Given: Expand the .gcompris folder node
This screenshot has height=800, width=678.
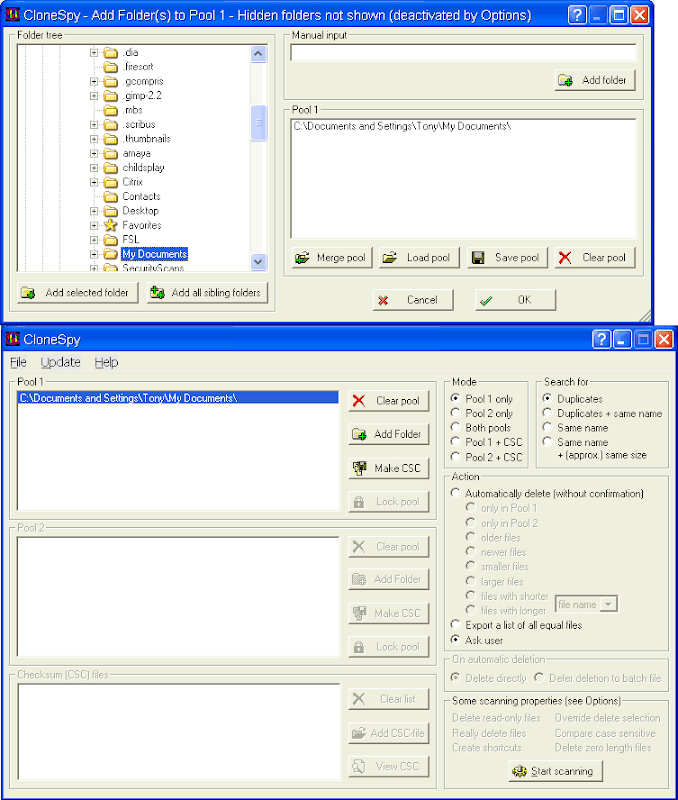Looking at the screenshot, I should pos(94,81).
